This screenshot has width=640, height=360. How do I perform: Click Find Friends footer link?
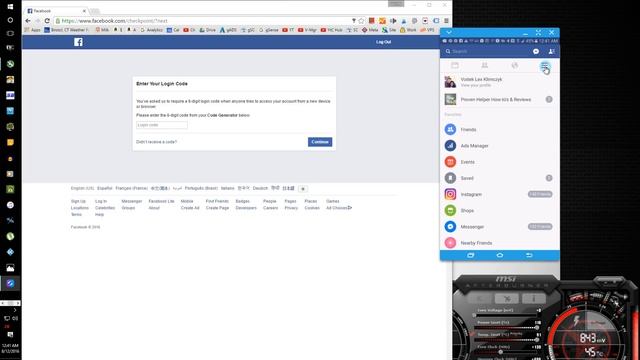click(217, 201)
